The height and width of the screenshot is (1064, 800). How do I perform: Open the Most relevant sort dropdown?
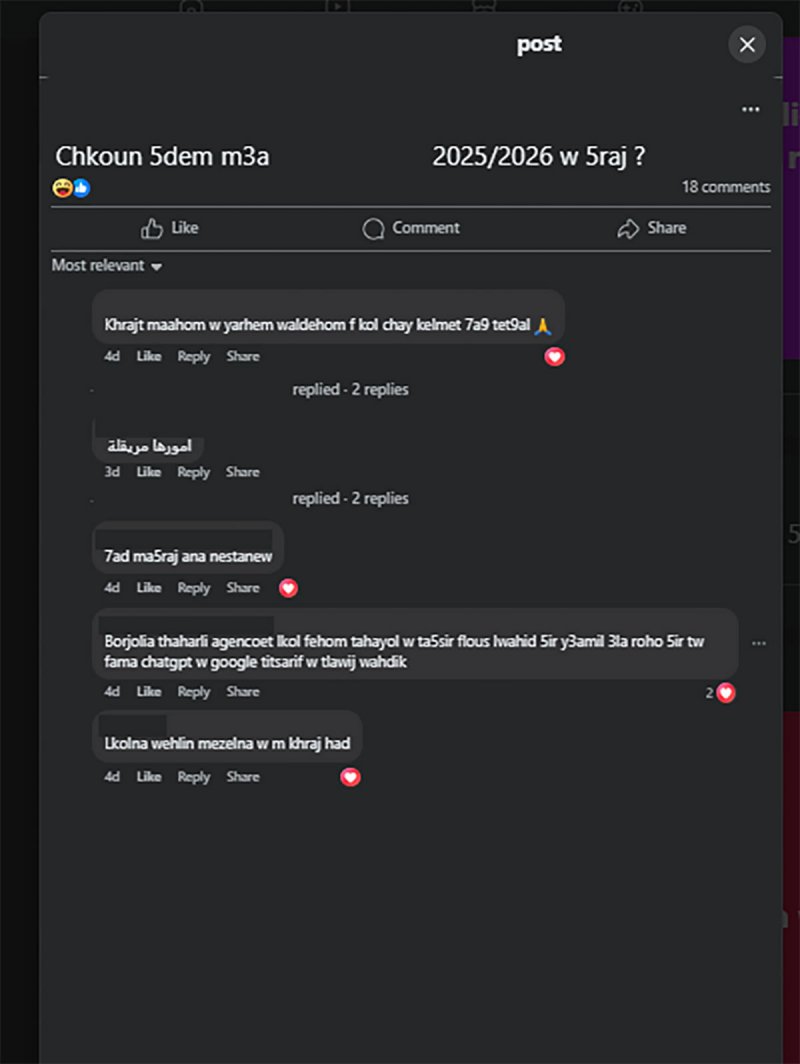point(107,266)
